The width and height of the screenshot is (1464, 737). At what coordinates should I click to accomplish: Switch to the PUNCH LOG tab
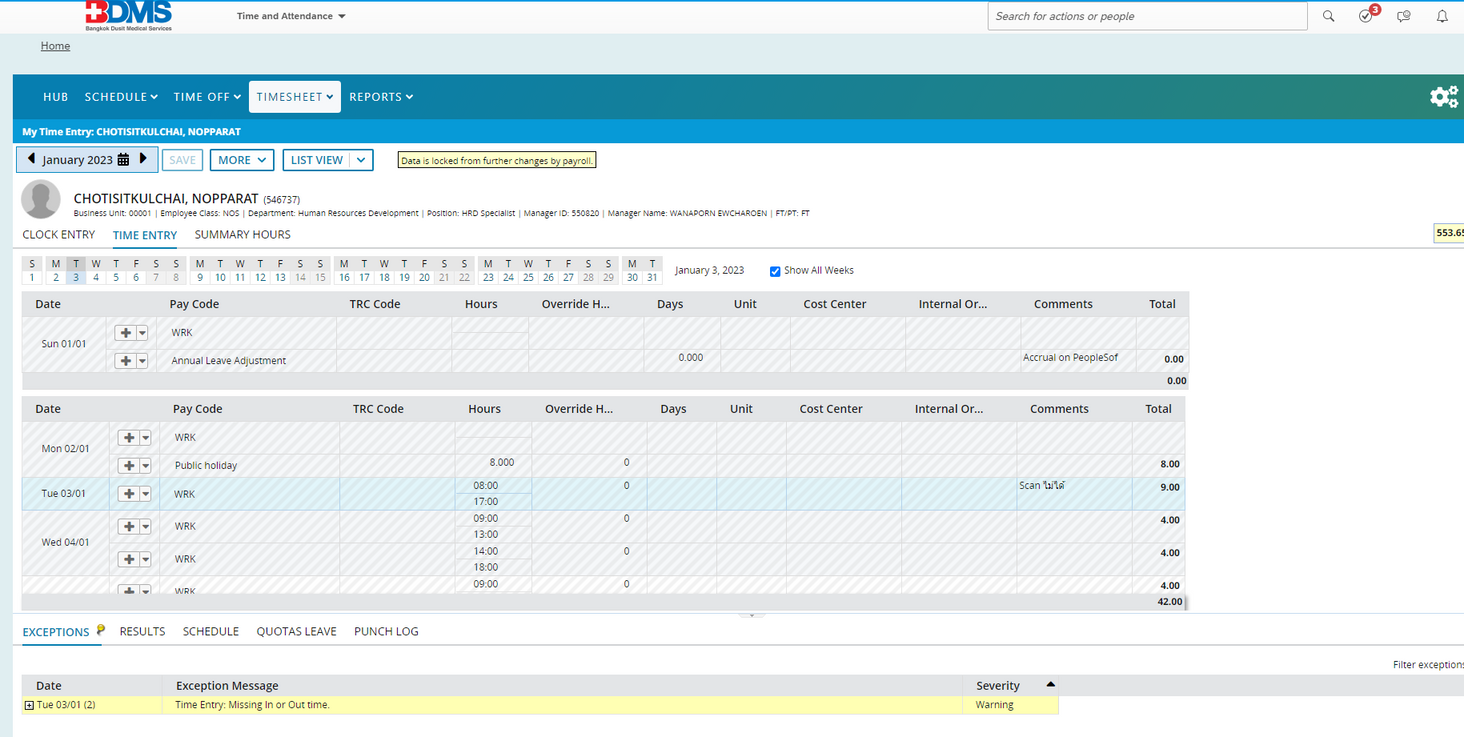pyautogui.click(x=386, y=631)
